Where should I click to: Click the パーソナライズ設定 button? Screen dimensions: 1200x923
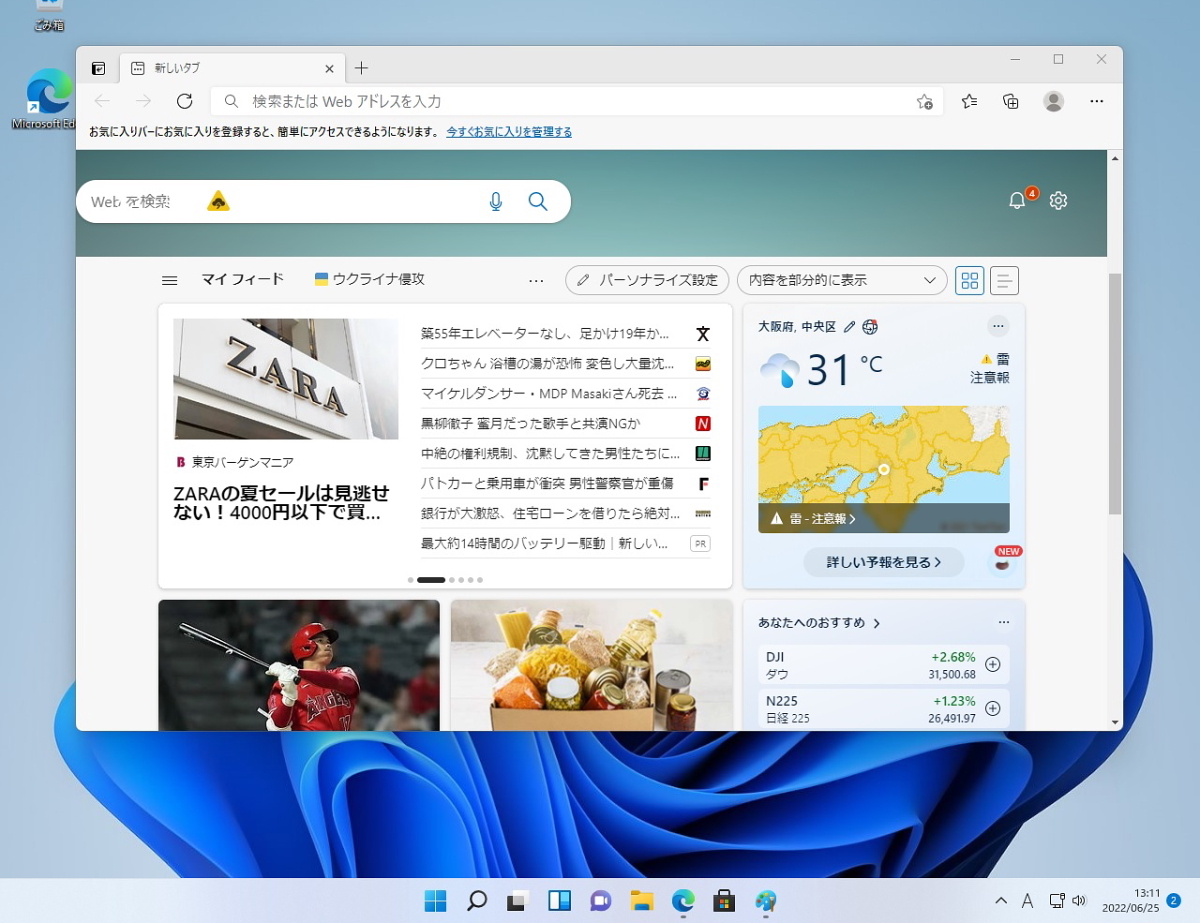coord(648,280)
